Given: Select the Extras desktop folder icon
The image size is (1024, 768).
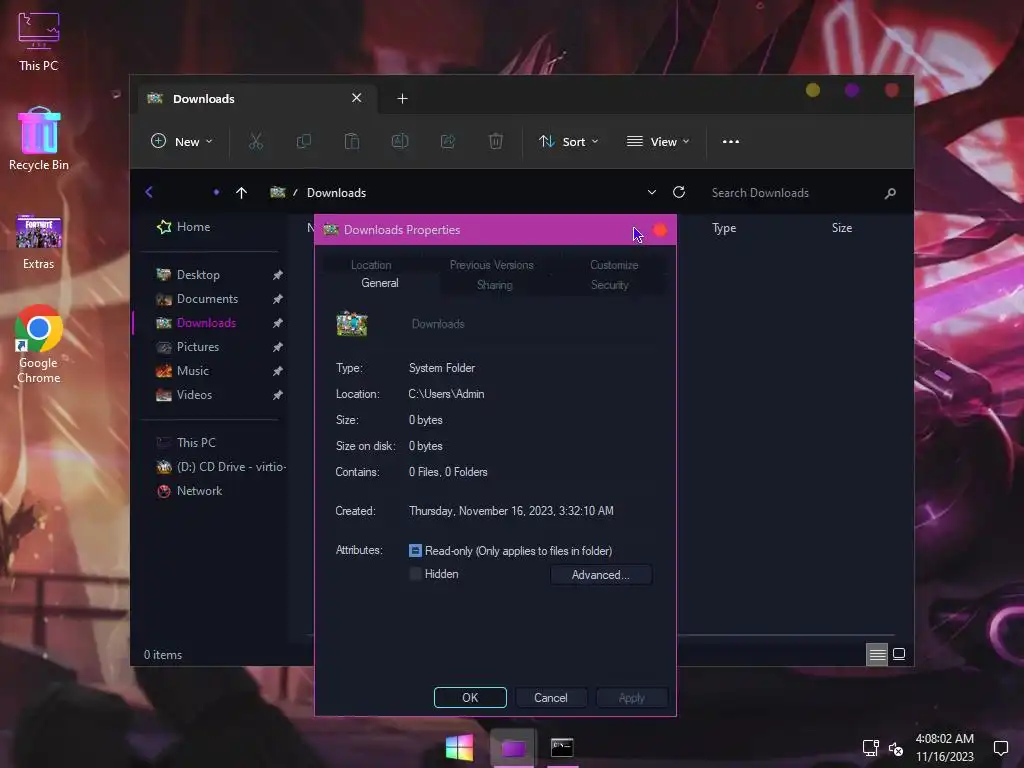Looking at the screenshot, I should tap(39, 241).
